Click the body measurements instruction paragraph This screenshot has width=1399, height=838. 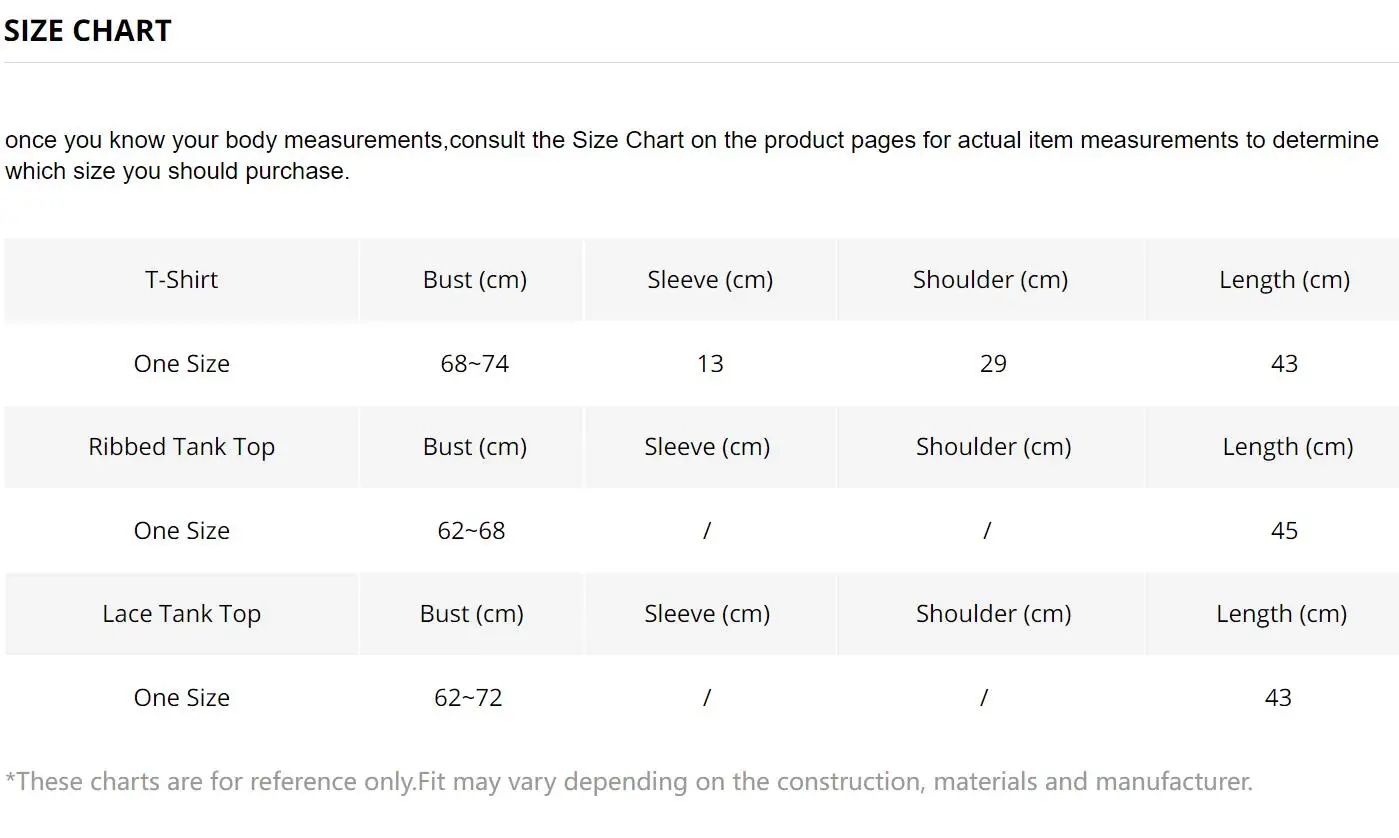[690, 155]
